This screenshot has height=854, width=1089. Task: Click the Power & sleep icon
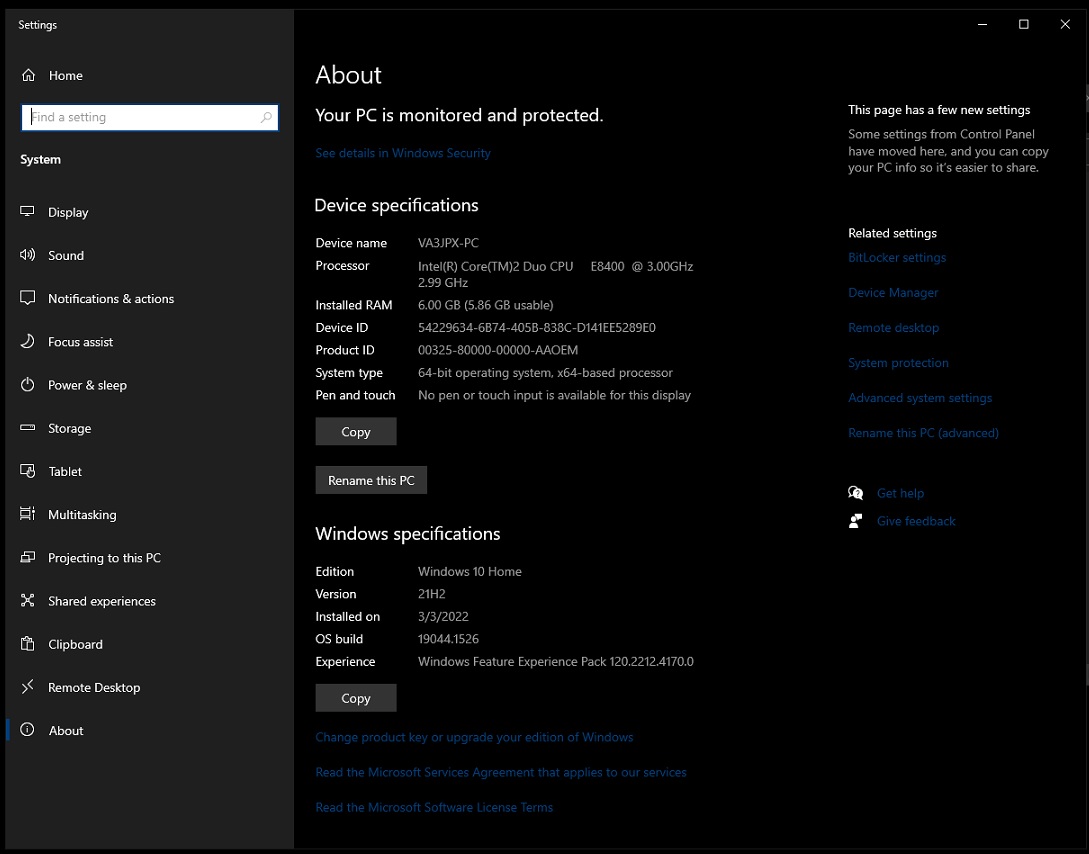(x=28, y=385)
